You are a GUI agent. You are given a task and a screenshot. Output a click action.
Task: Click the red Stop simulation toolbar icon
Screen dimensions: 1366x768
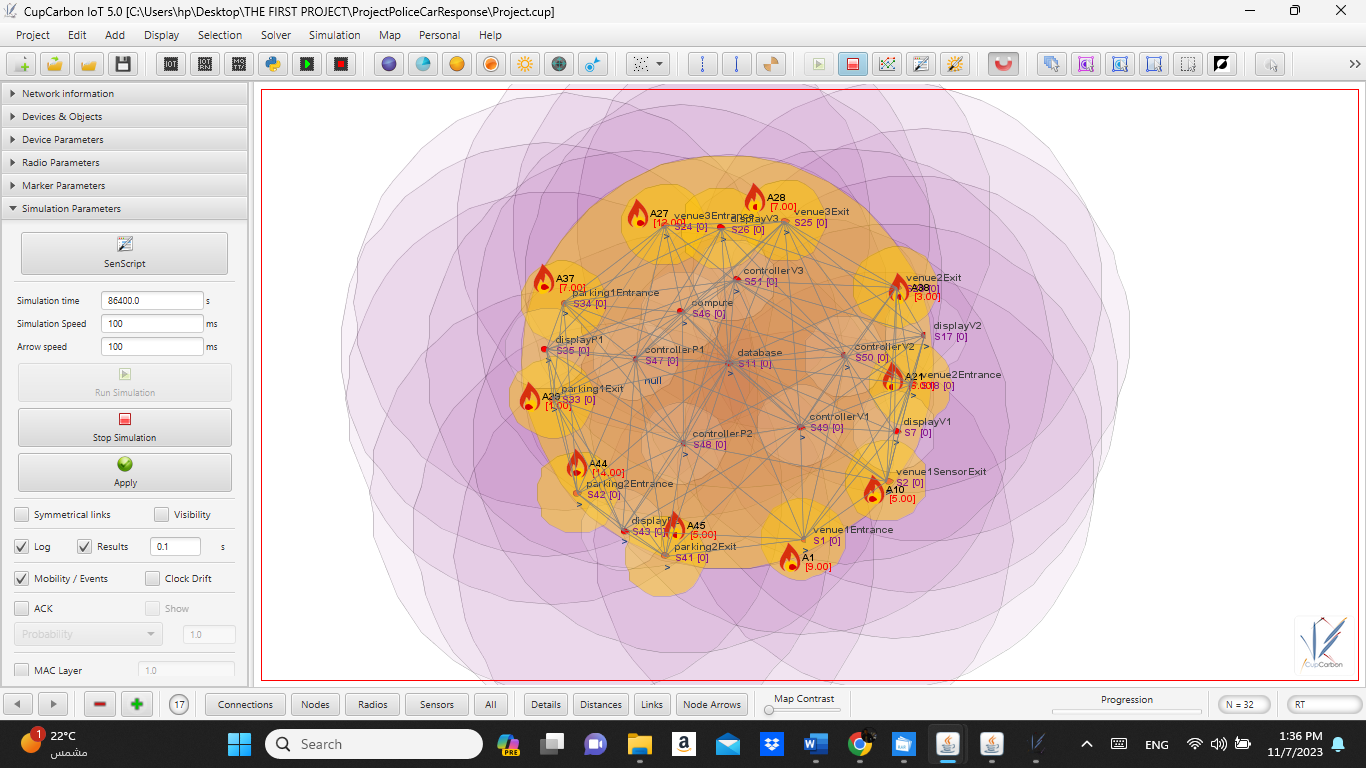point(340,63)
